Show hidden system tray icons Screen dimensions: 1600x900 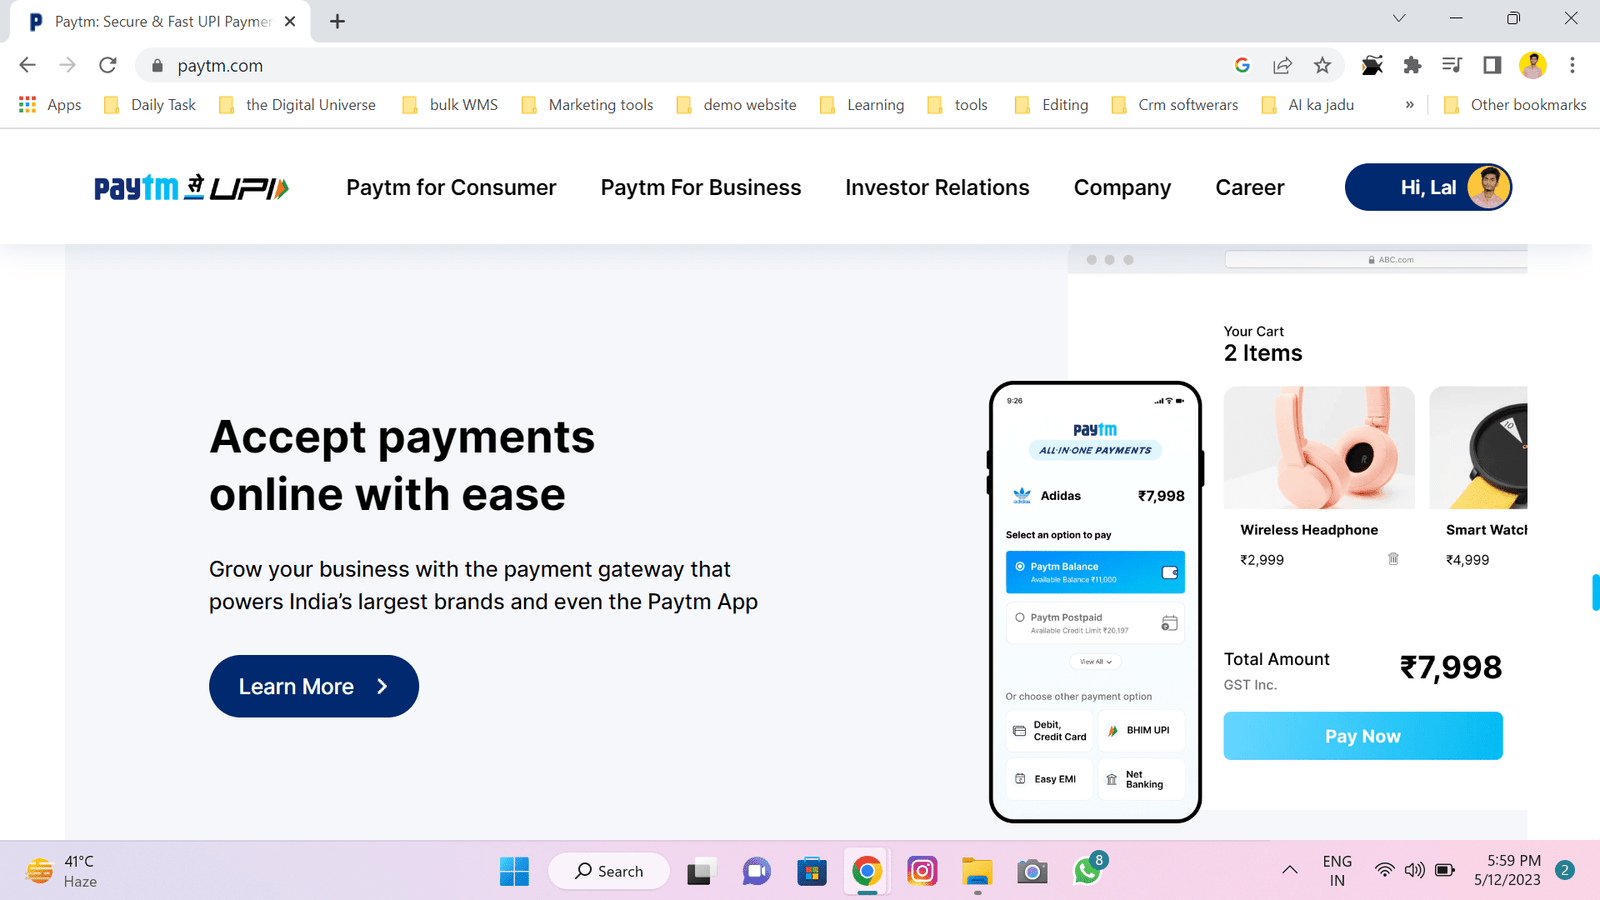1290,870
